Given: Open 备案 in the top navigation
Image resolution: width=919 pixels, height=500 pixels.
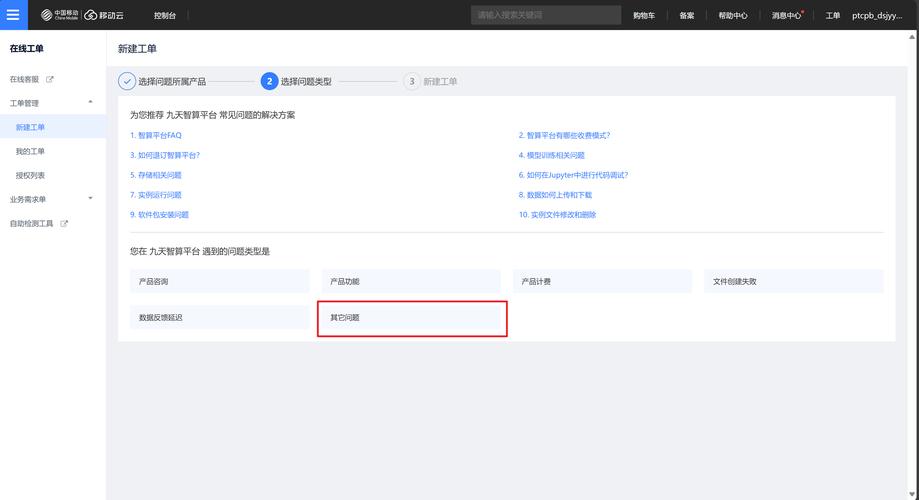Looking at the screenshot, I should click(x=687, y=15).
